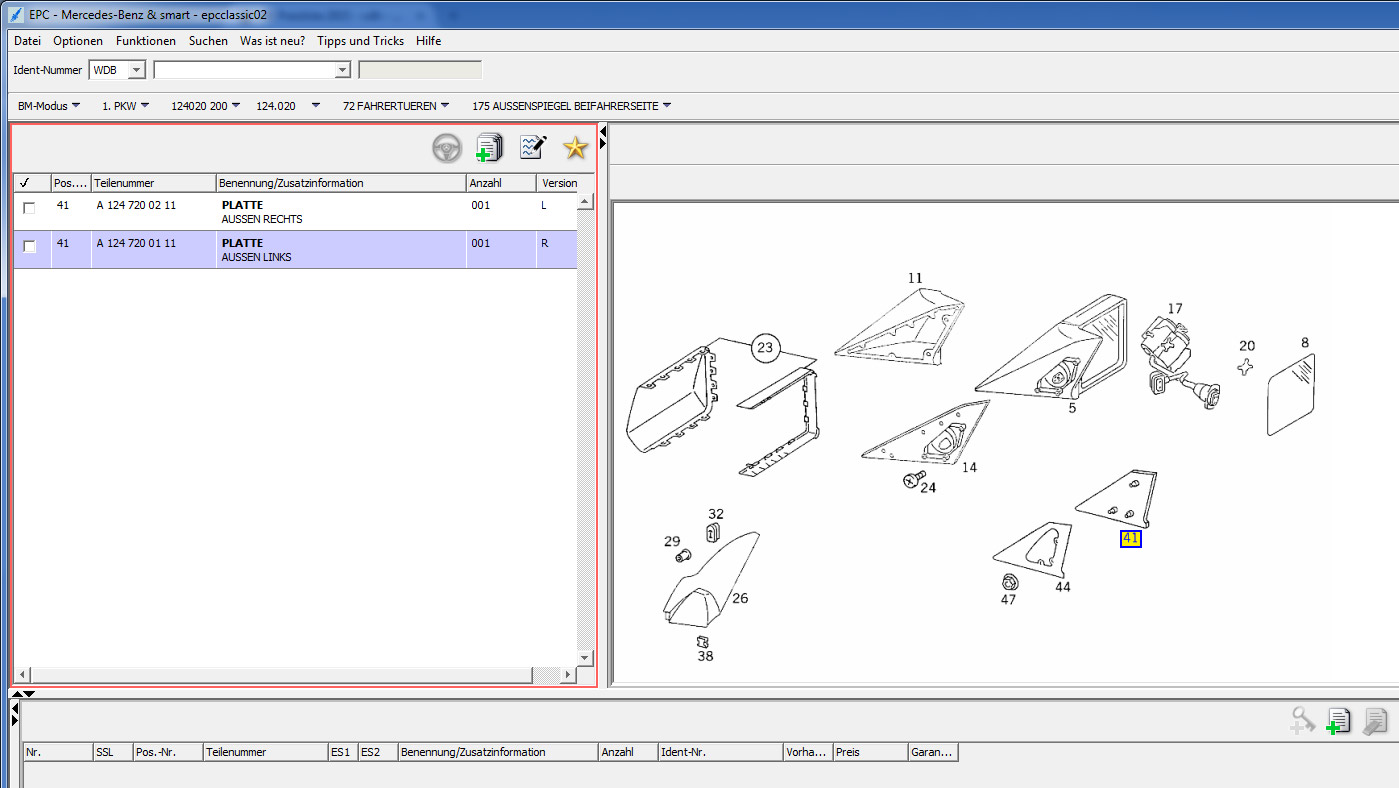The image size is (1399, 788).
Task: Click callout 29 in the diagram
Action: 672,541
